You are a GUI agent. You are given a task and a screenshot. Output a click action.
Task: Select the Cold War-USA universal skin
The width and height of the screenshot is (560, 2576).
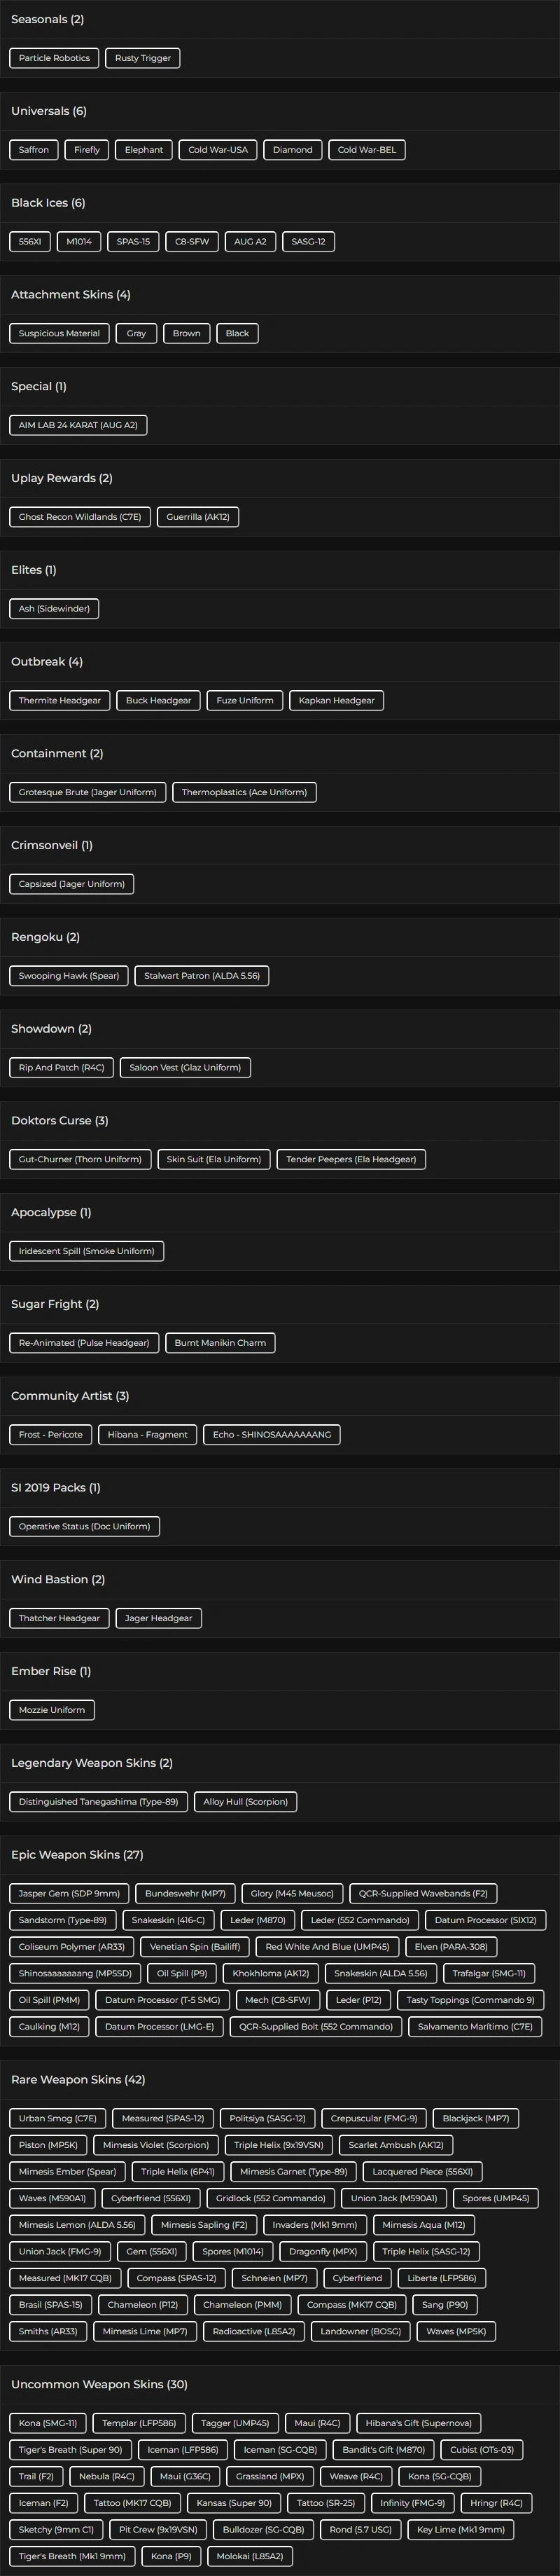(218, 150)
